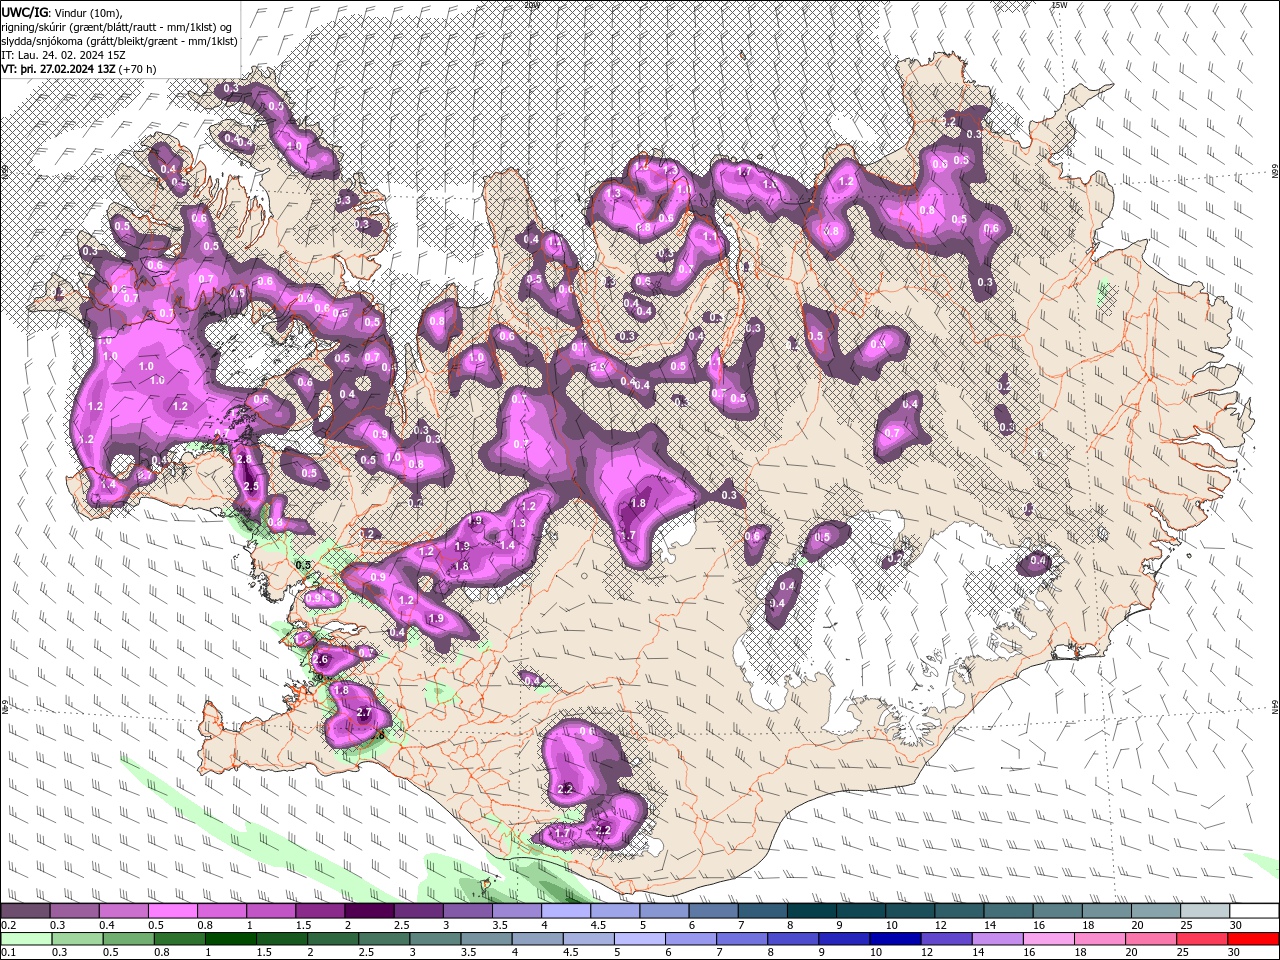The height and width of the screenshot is (960, 1280).
Task: Select the snow legend swatch between 1 and 1.5
Action: 271,910
